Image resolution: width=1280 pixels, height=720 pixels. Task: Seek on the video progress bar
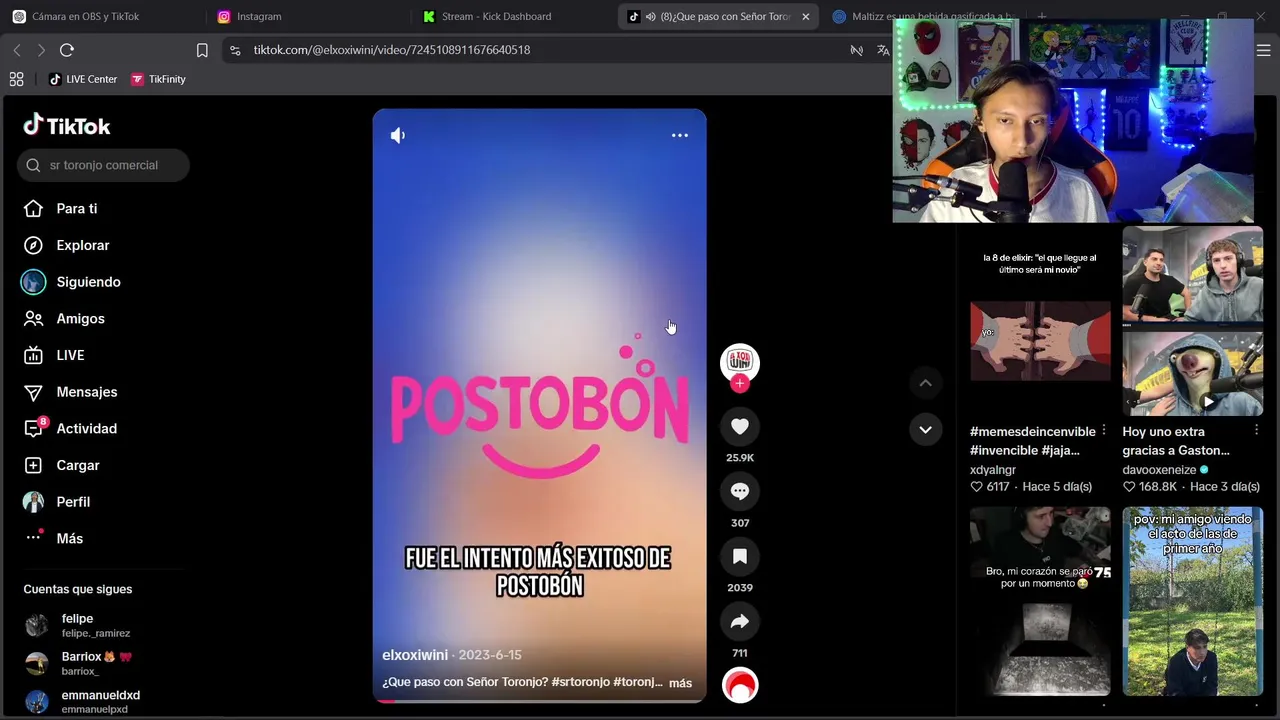click(540, 701)
